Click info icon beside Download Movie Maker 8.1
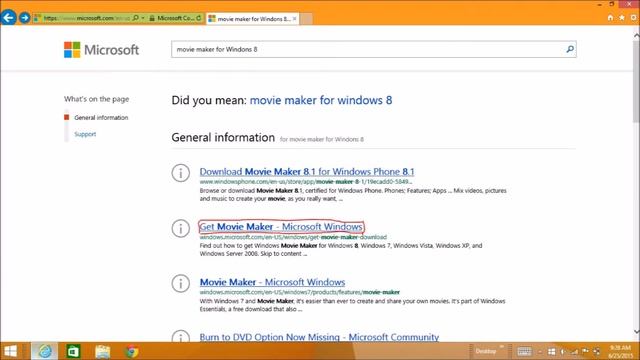The height and width of the screenshot is (360, 640). click(x=180, y=173)
